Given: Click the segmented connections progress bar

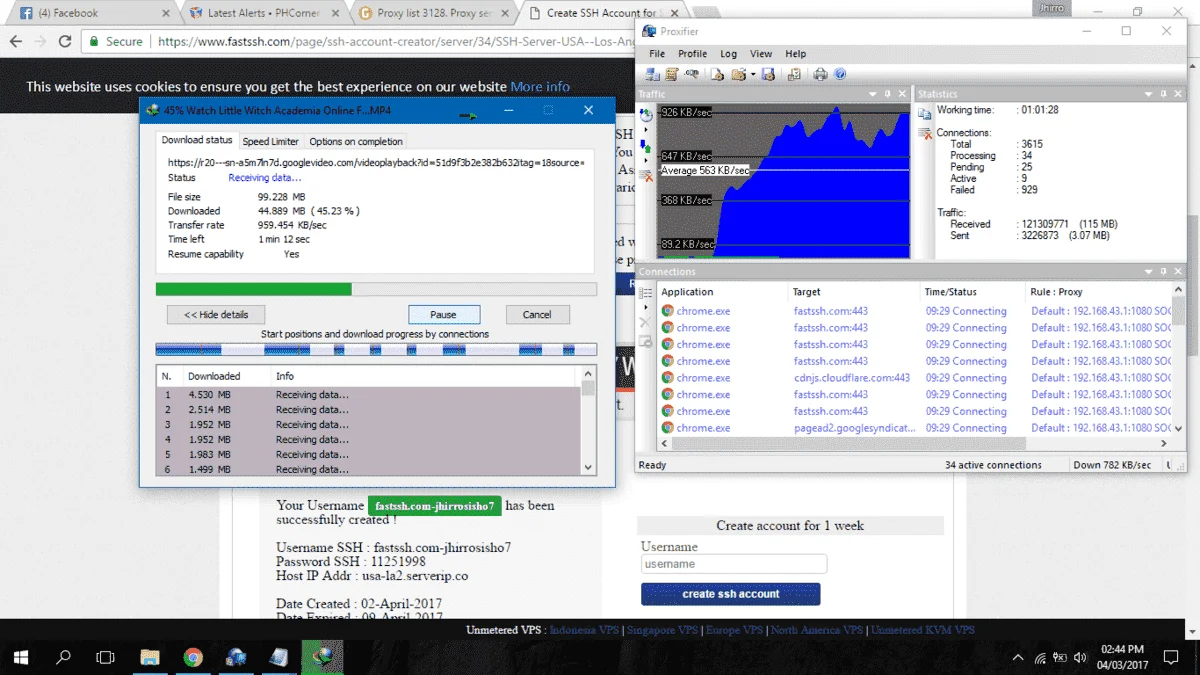Looking at the screenshot, I should 376,350.
